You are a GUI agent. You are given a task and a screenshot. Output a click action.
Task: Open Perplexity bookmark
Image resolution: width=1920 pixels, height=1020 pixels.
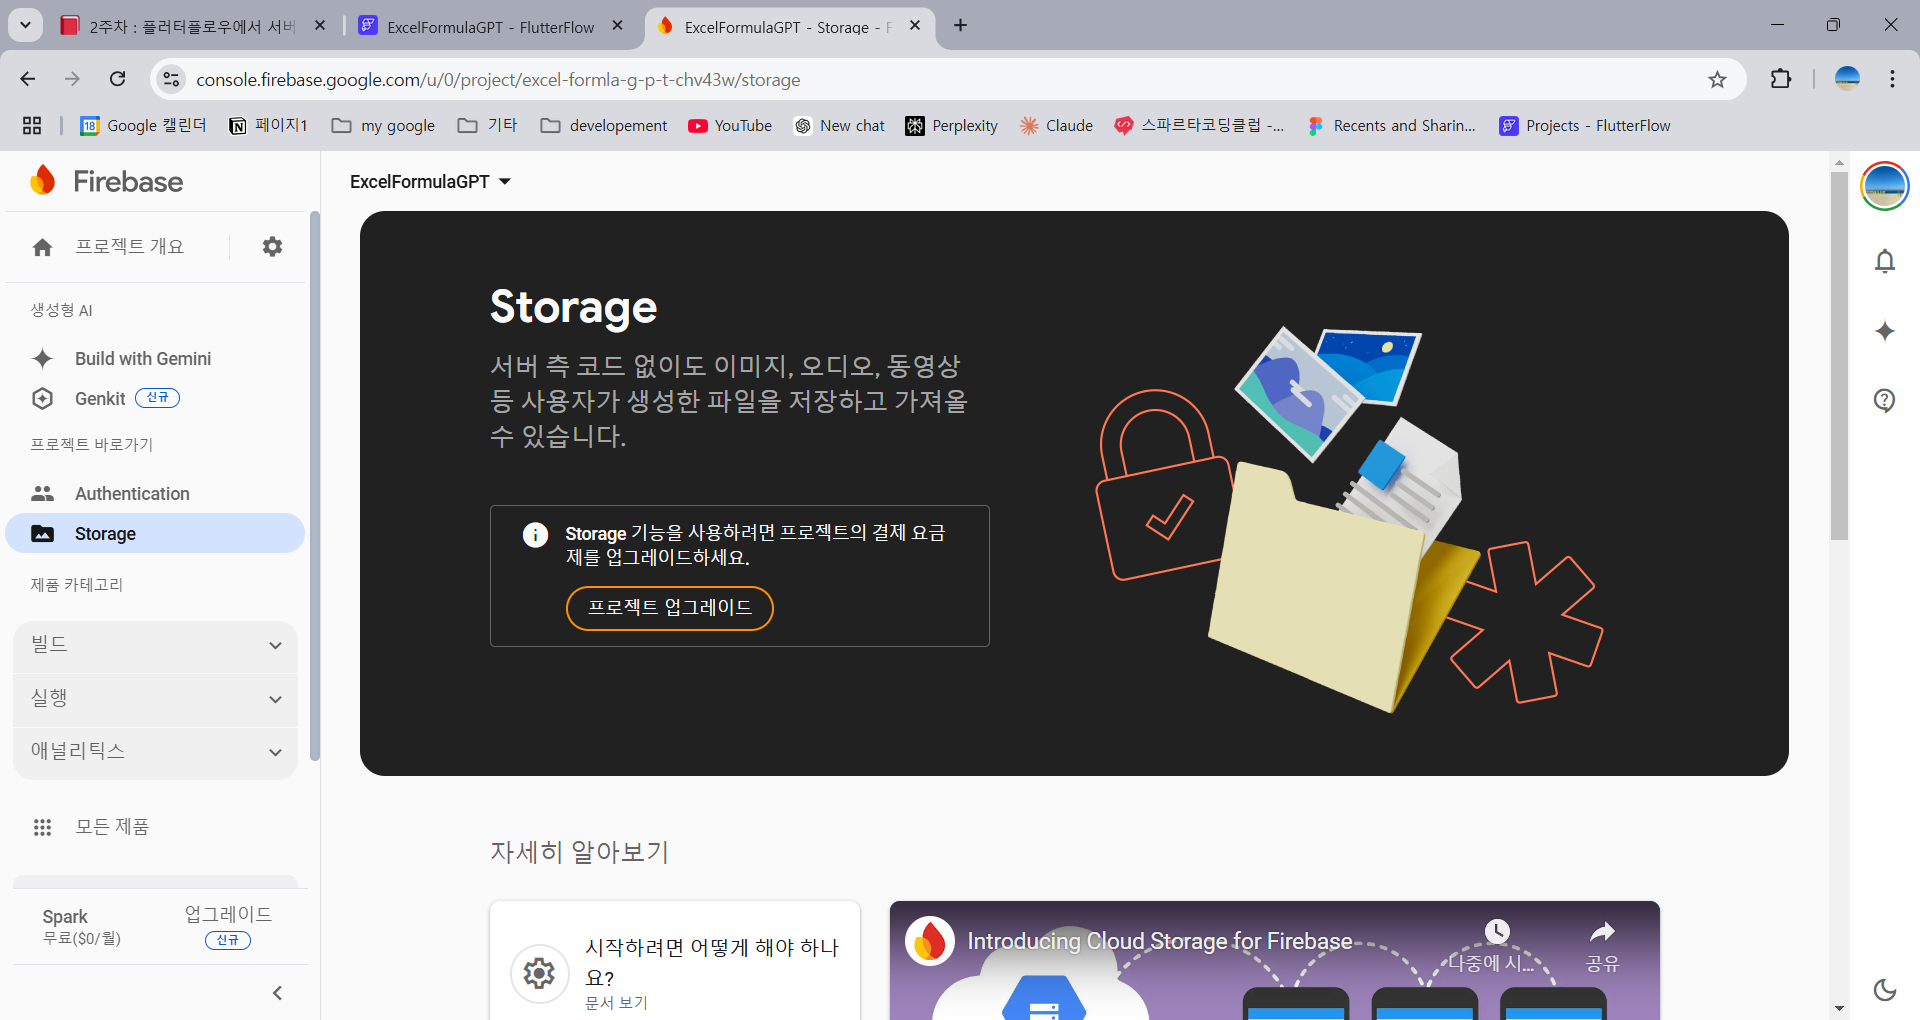point(951,126)
